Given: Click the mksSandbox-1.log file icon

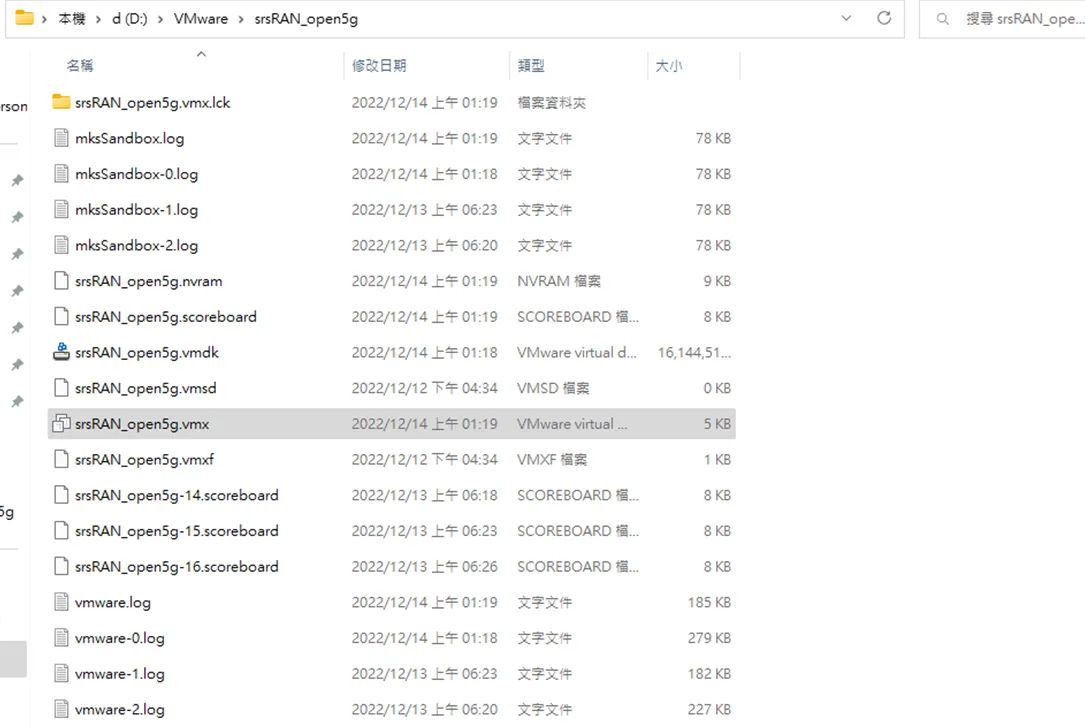Looking at the screenshot, I should coord(61,209).
